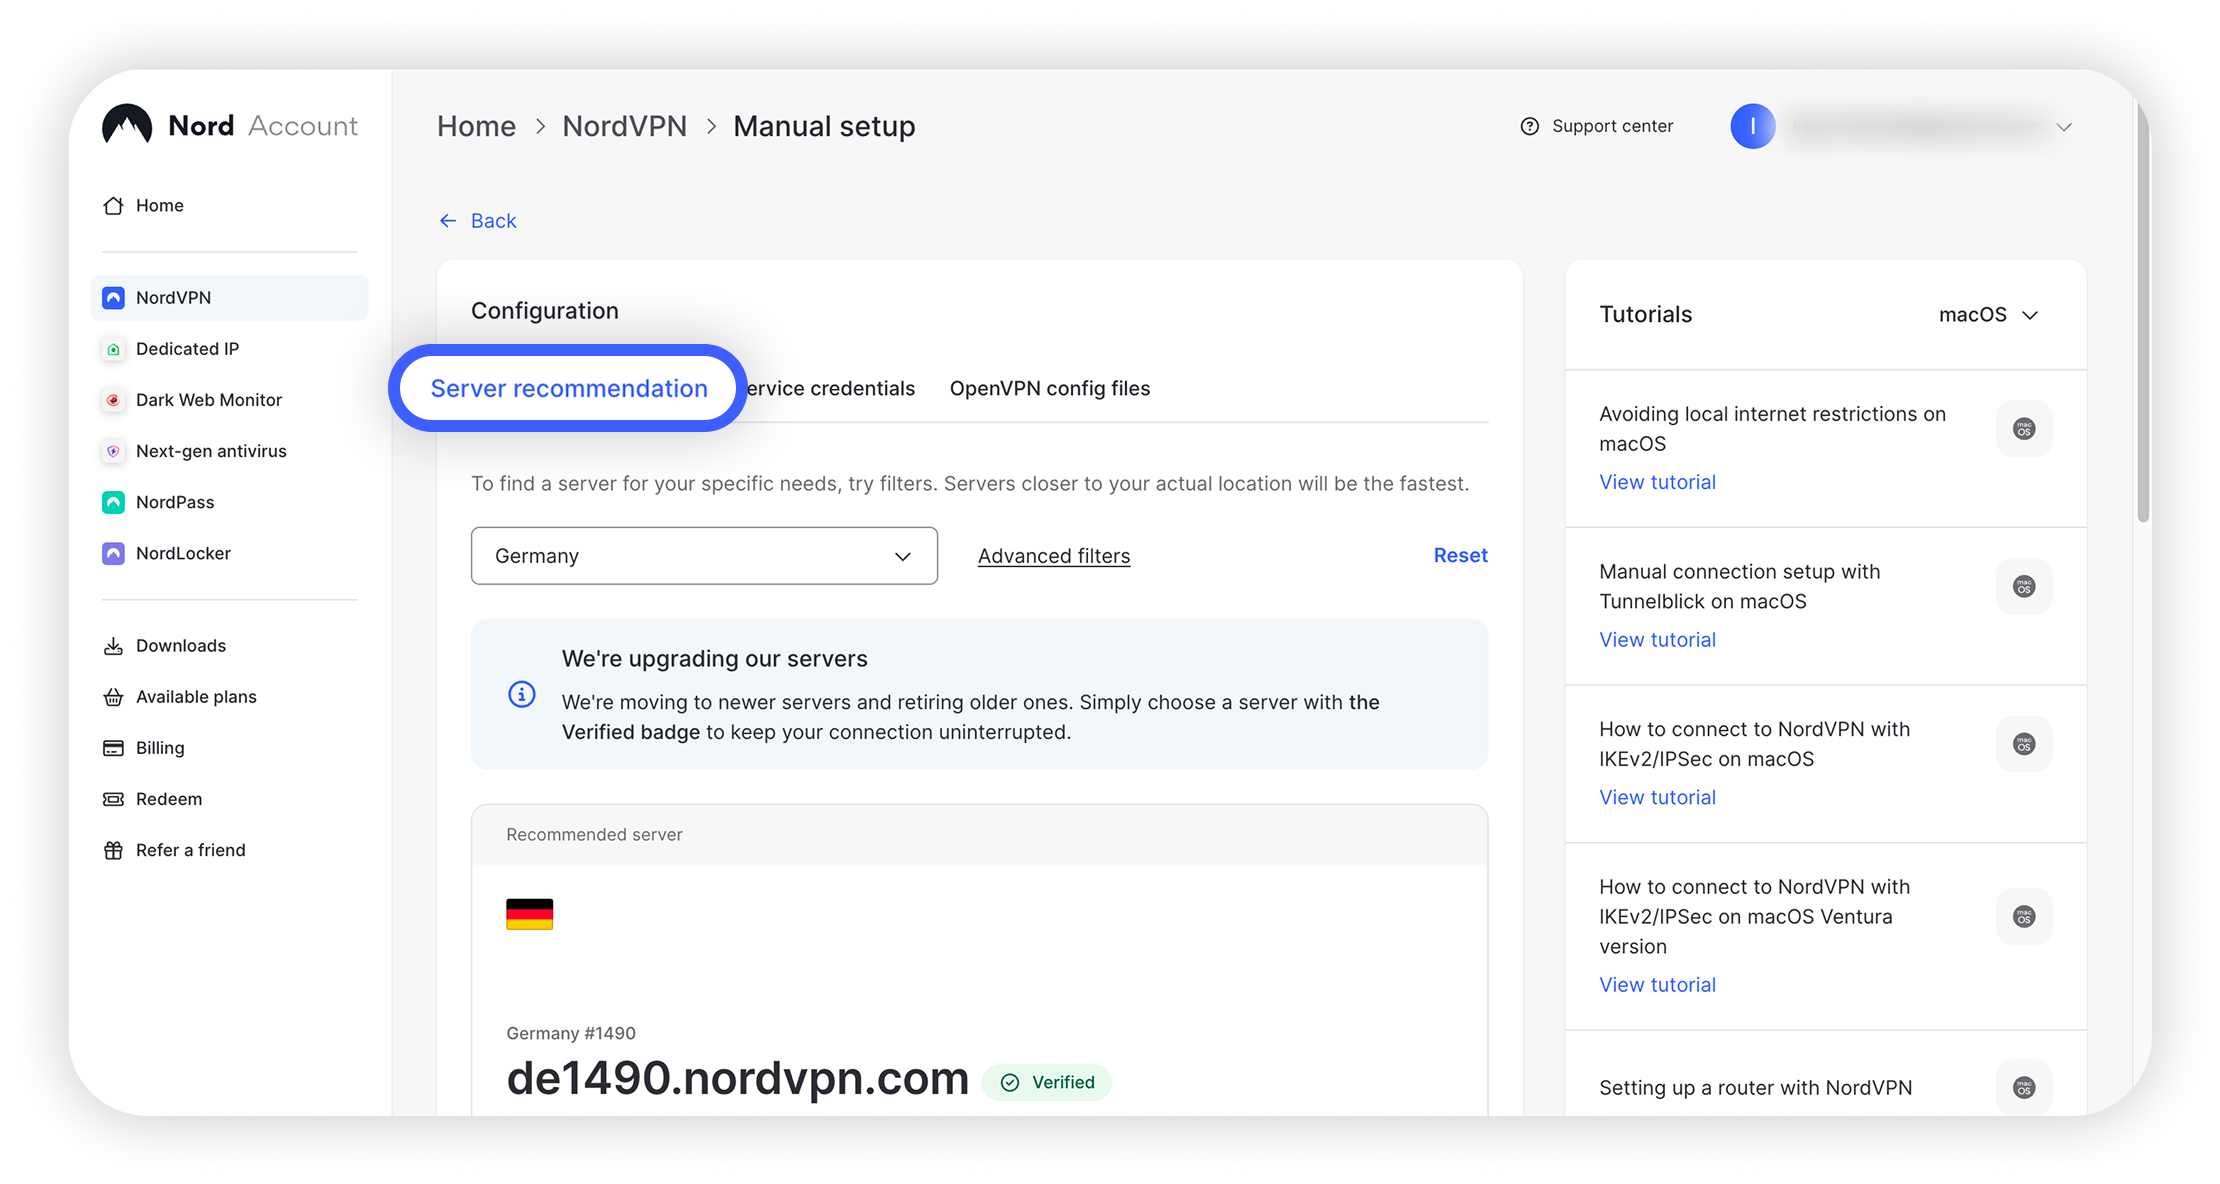Click the Germany #1490 label

pos(571,1033)
